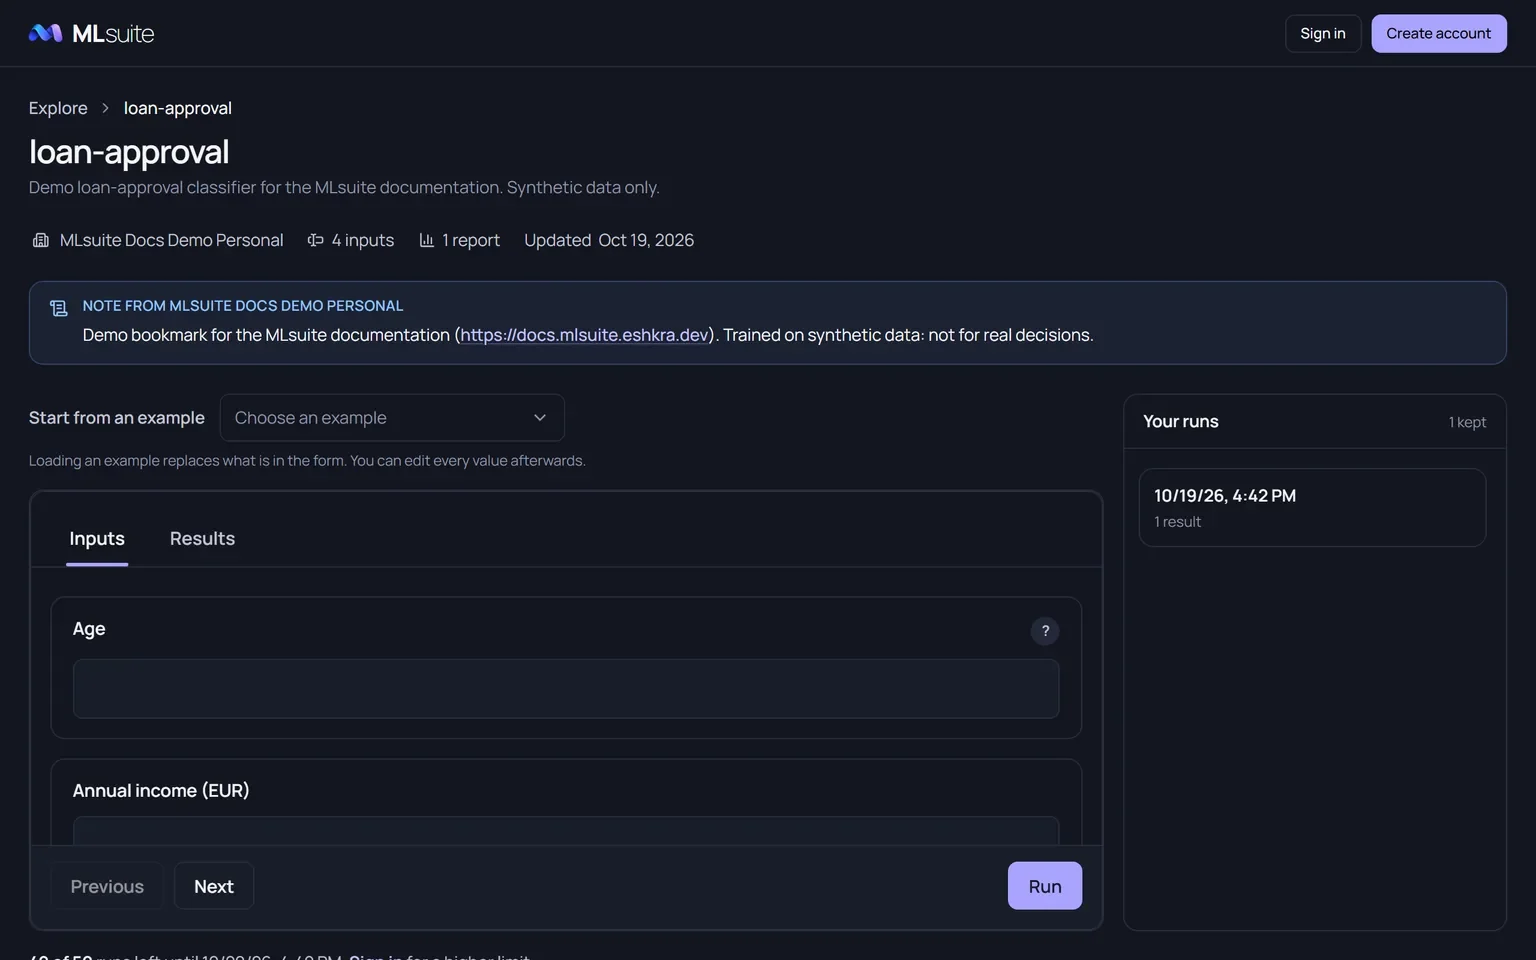The height and width of the screenshot is (960, 1536).
Task: Click the demo classifier description text
Action: (x=344, y=187)
